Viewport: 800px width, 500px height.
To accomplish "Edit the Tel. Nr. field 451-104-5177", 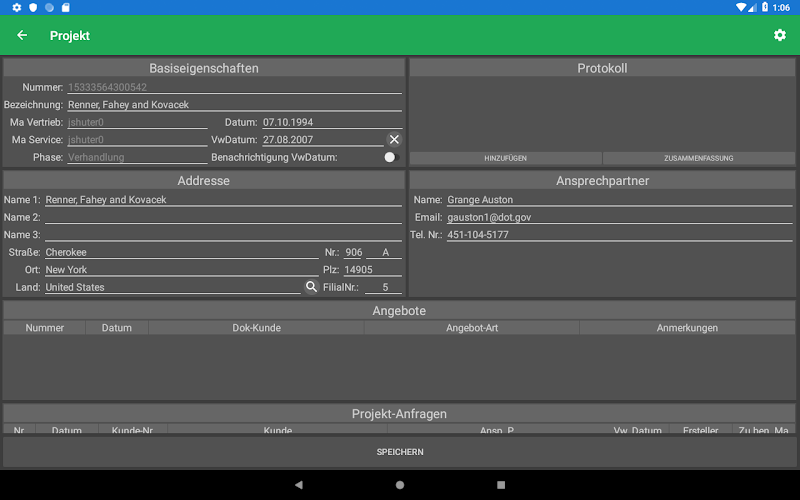I will point(619,235).
